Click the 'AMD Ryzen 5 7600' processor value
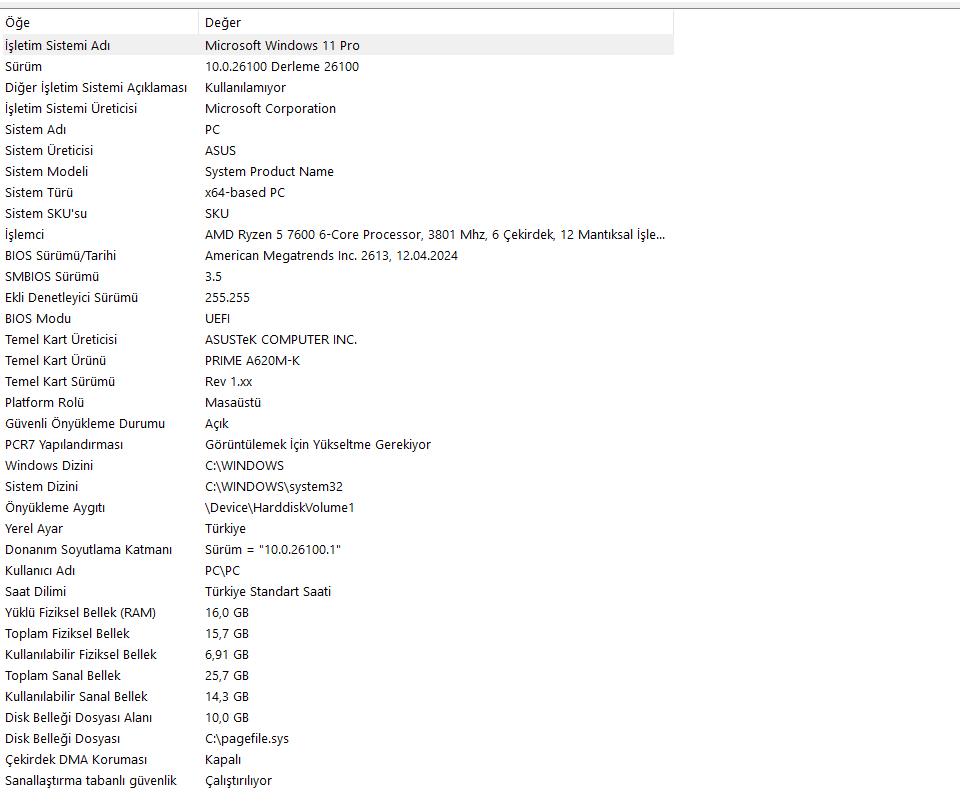 coord(435,234)
